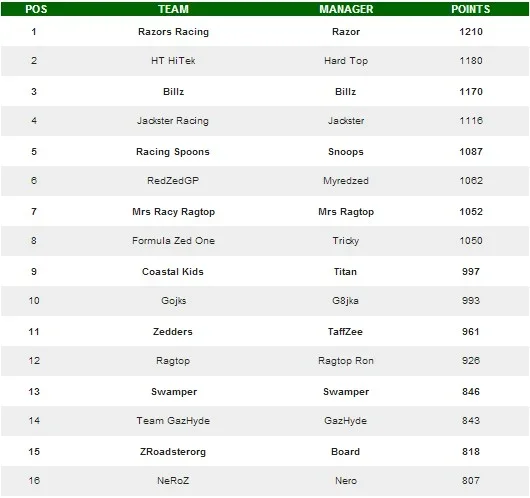530x498 pixels.
Task: Click the manager name TaffZee
Action: pos(345,332)
